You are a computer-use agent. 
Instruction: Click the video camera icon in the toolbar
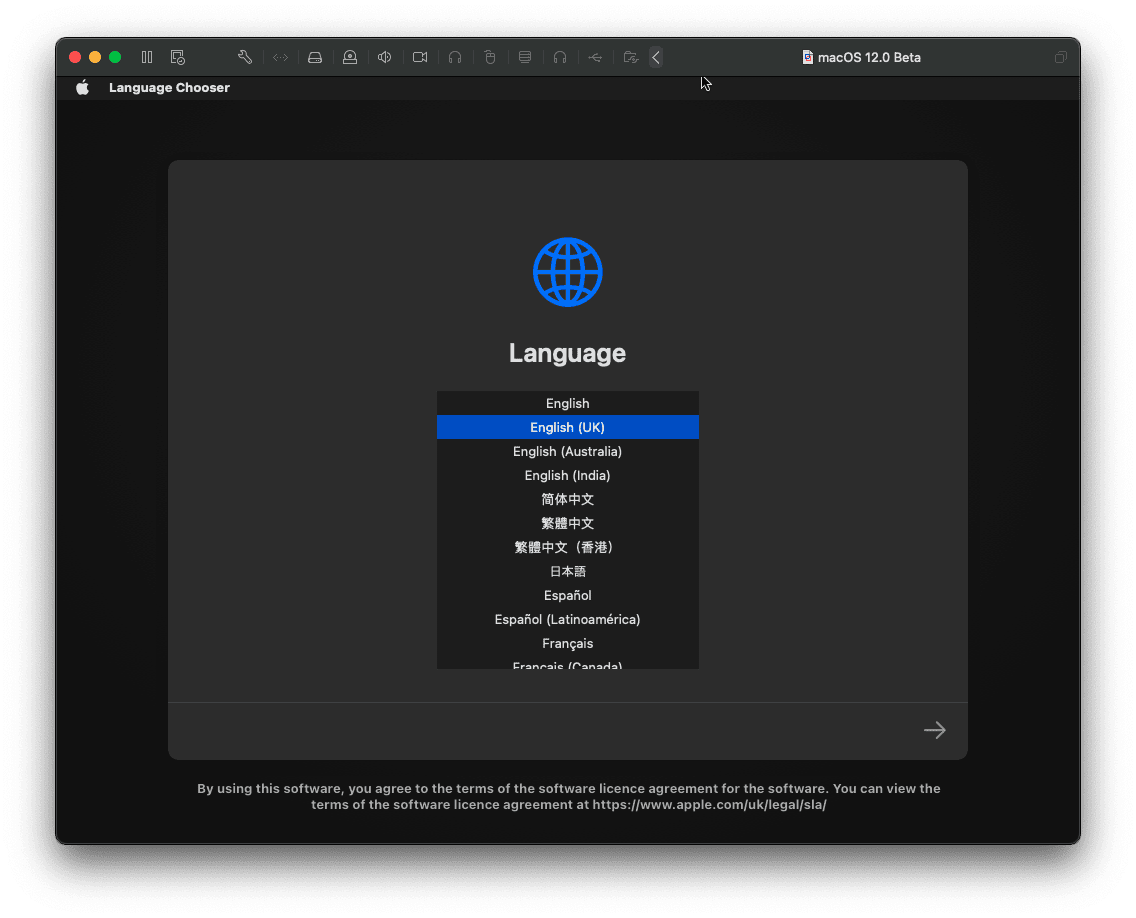(420, 57)
